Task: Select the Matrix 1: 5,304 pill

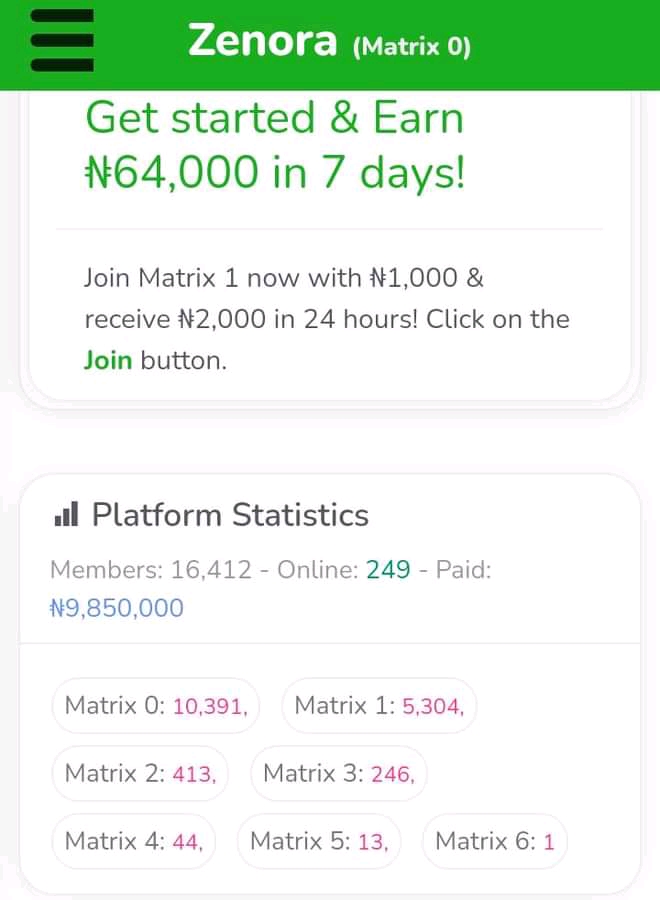Action: 379,705
